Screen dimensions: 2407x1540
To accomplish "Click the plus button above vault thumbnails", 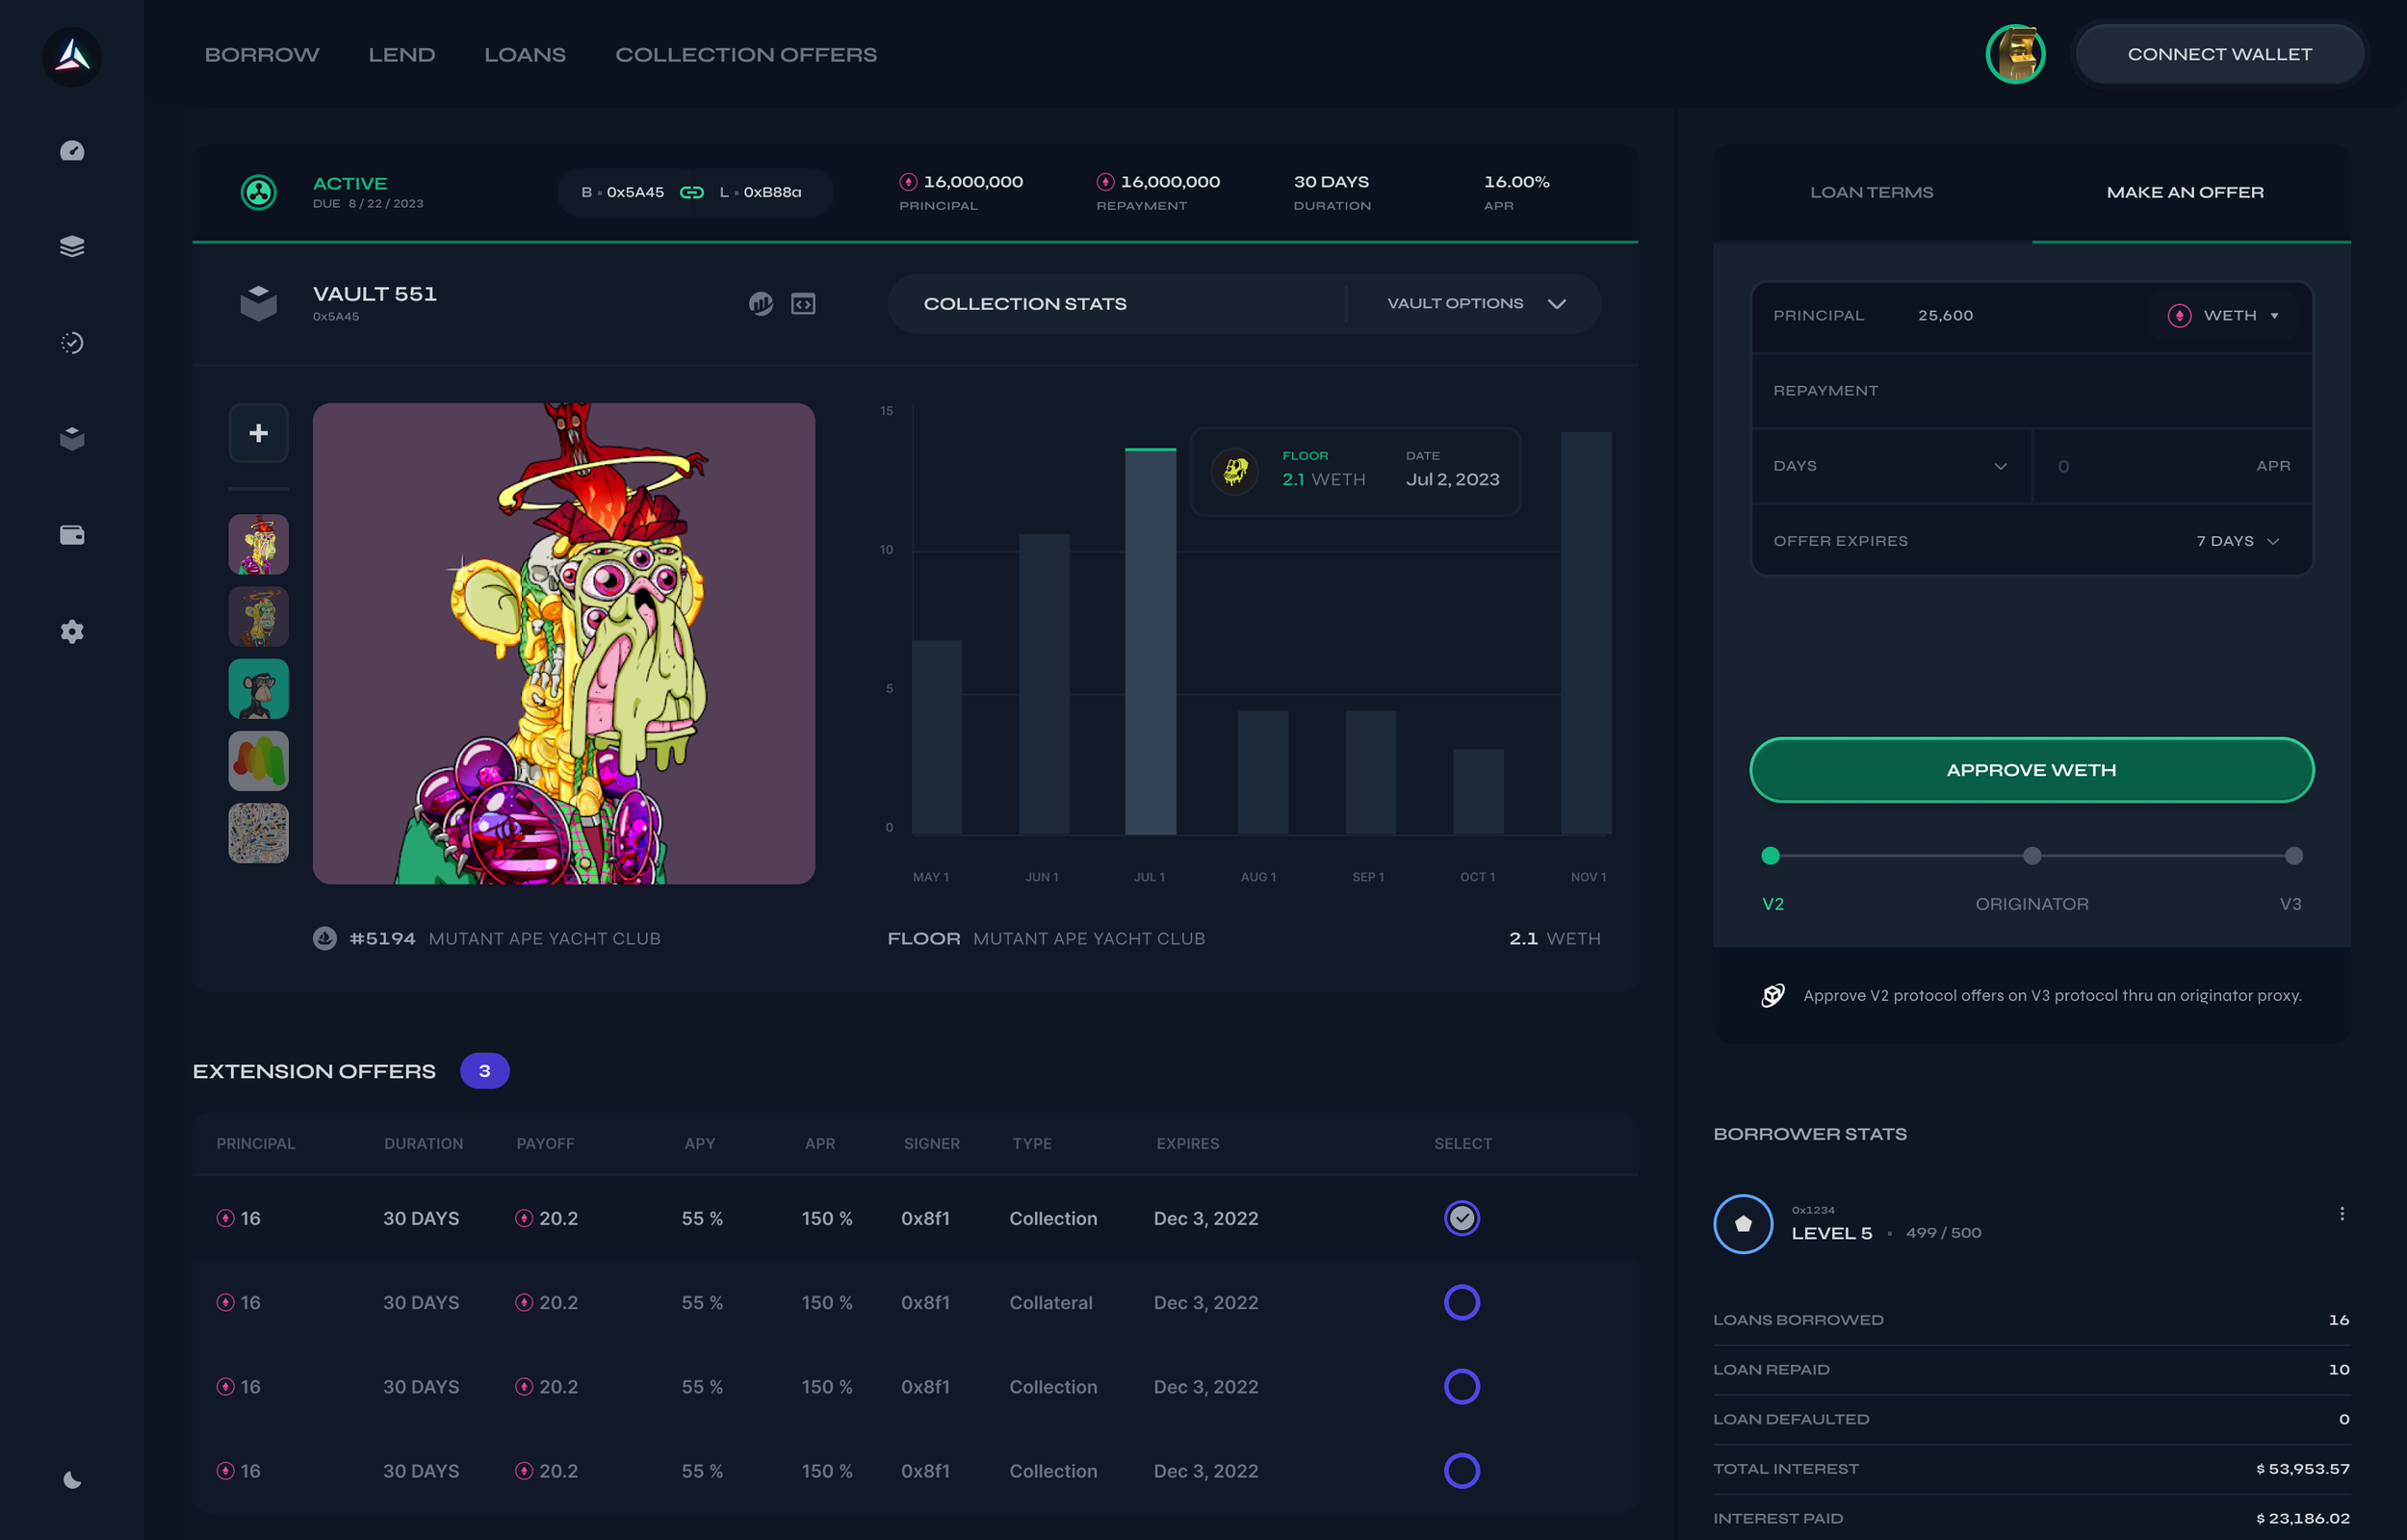I will [x=258, y=433].
